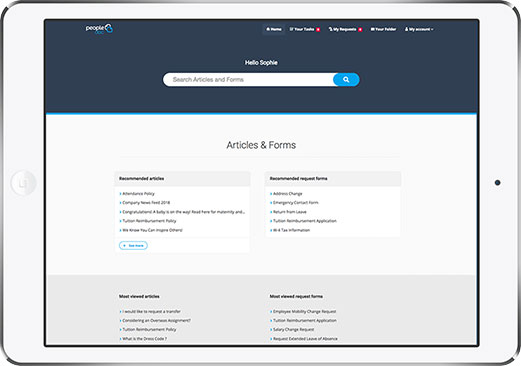Click the Most viewed articles heading

click(x=139, y=296)
